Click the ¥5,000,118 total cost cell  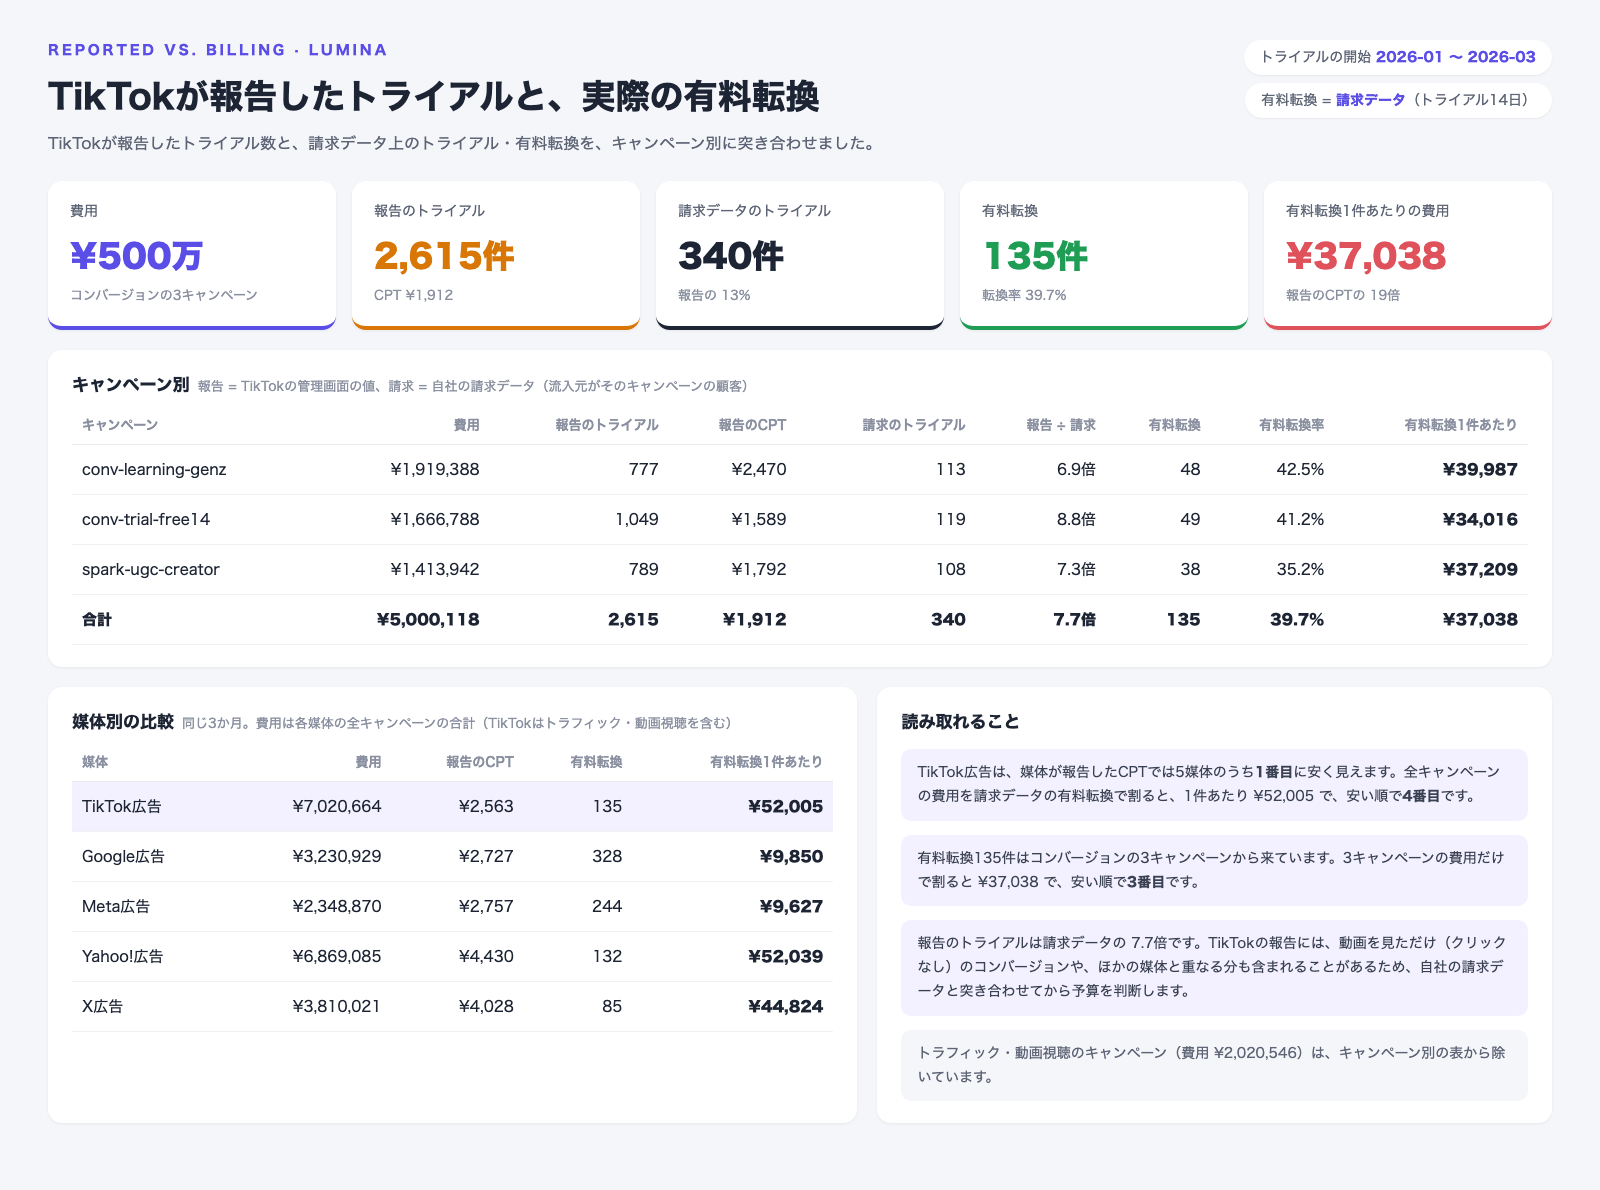[428, 619]
